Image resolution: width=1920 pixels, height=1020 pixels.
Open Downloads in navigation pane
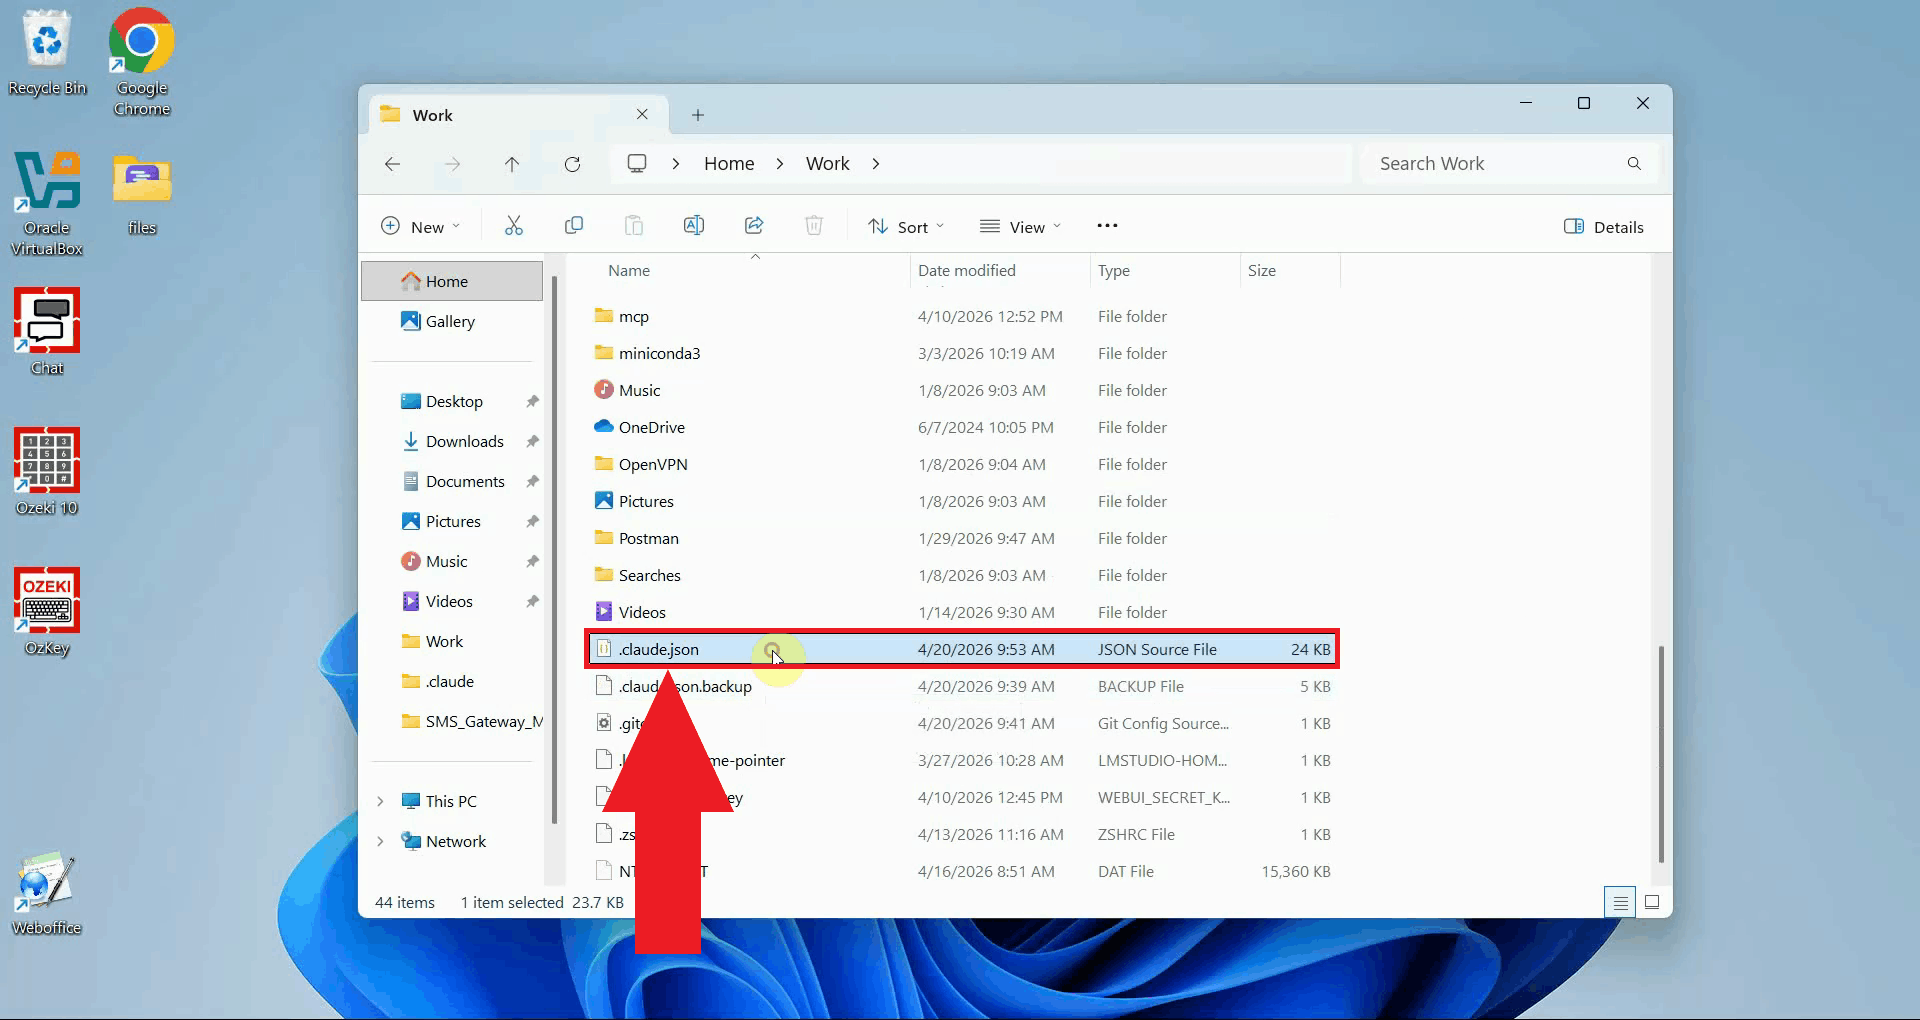[x=452, y=441]
